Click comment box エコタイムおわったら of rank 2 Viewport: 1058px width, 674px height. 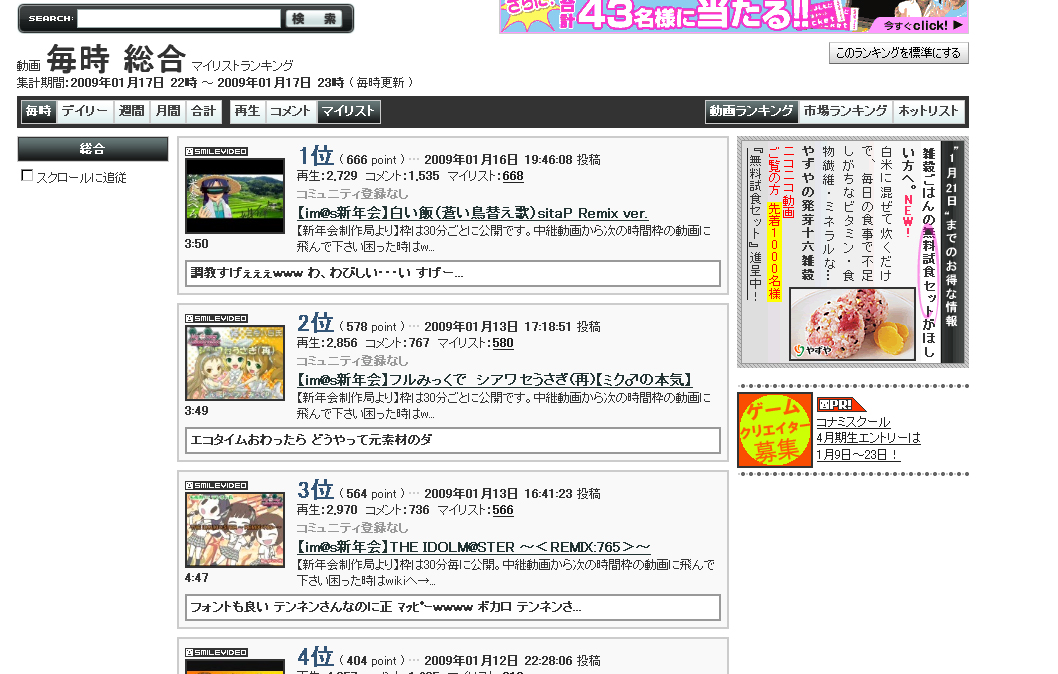453,440
